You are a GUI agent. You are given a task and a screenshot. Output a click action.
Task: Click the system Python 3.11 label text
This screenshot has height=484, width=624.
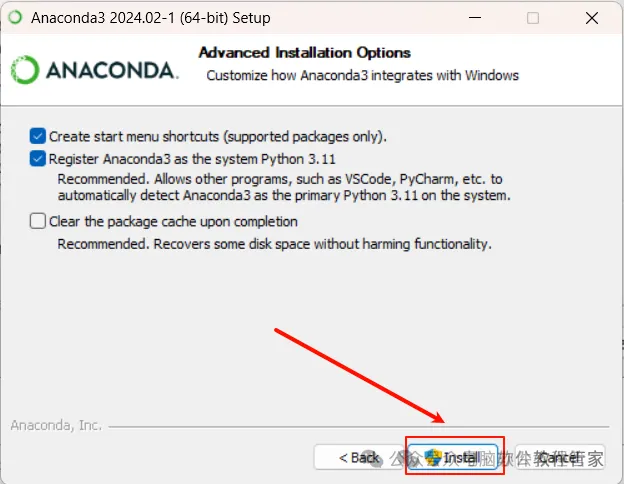coord(192,159)
